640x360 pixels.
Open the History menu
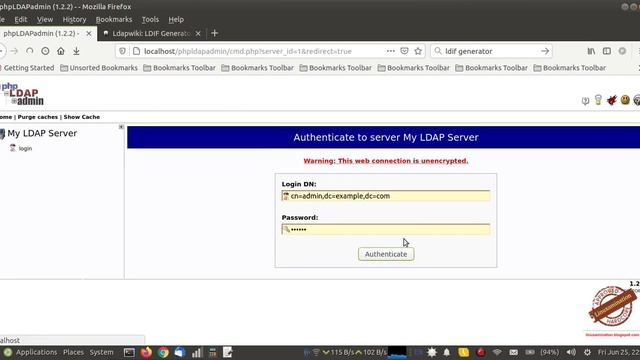click(x=74, y=19)
